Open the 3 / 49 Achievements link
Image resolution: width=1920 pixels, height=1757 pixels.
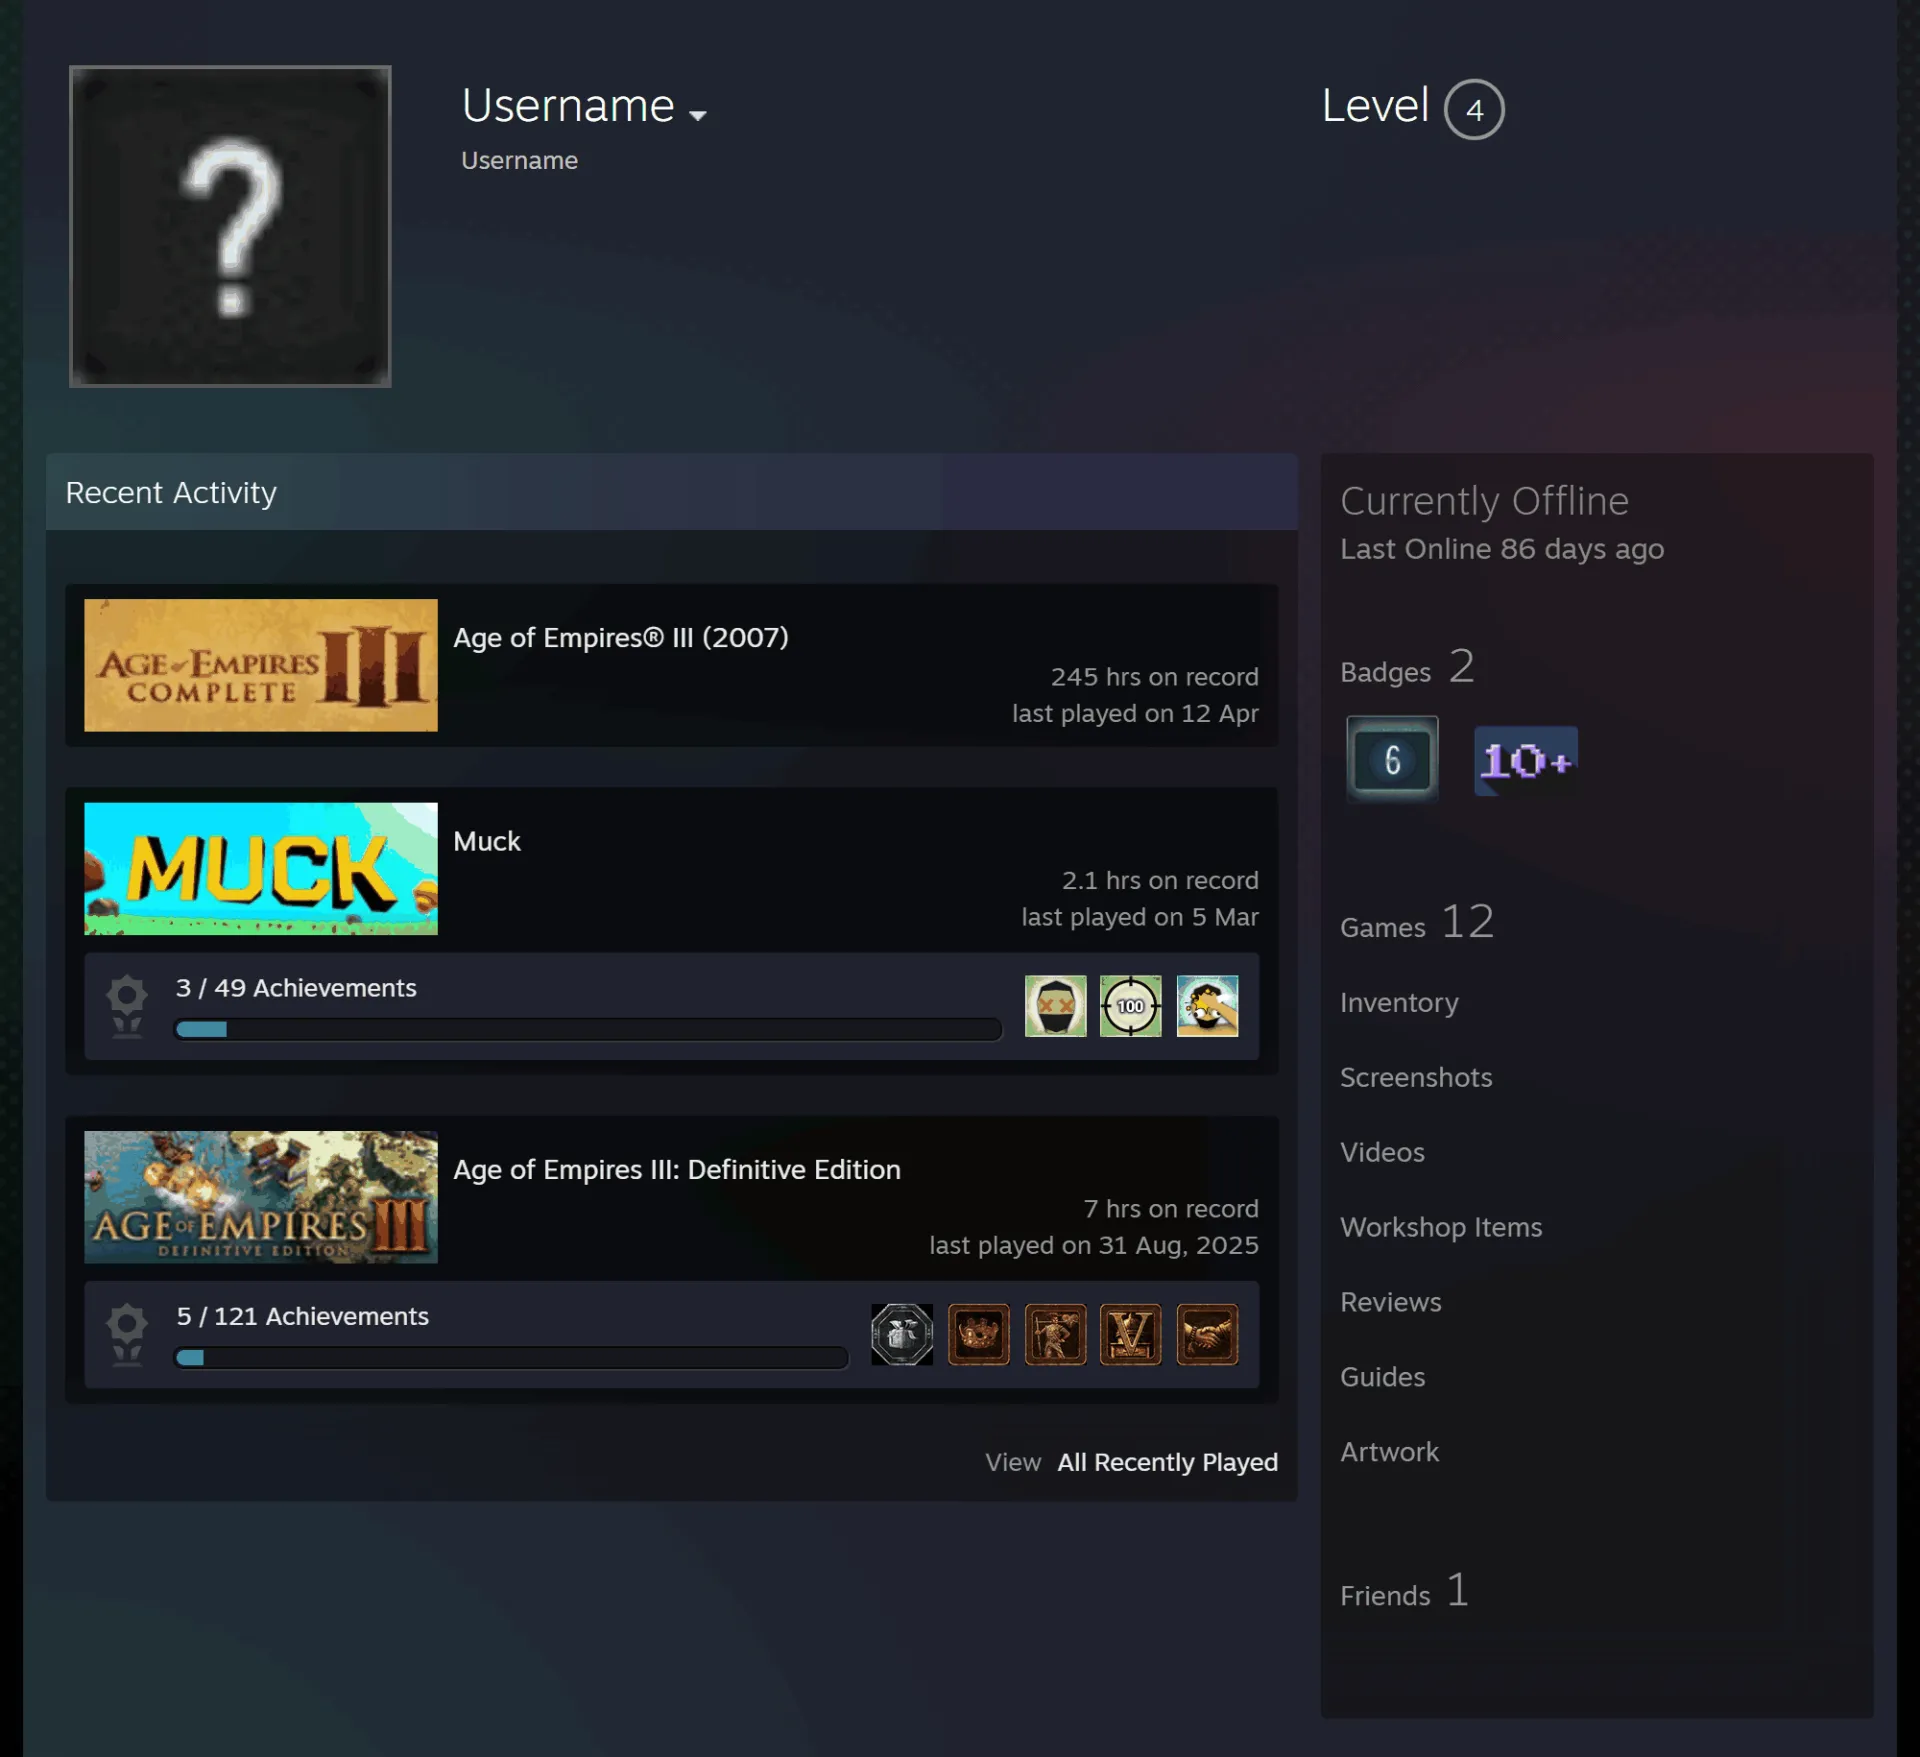click(296, 988)
